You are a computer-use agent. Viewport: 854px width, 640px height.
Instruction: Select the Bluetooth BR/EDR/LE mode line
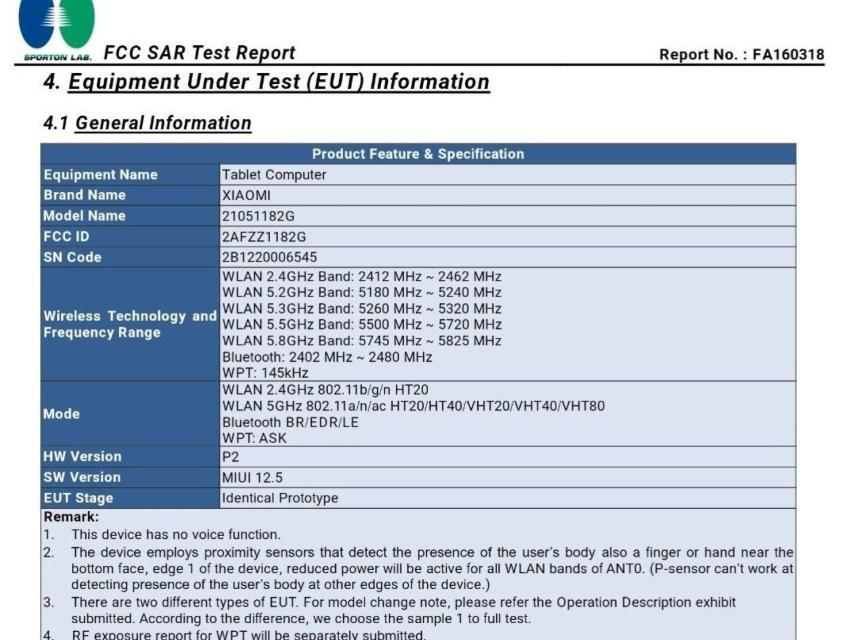(x=290, y=422)
